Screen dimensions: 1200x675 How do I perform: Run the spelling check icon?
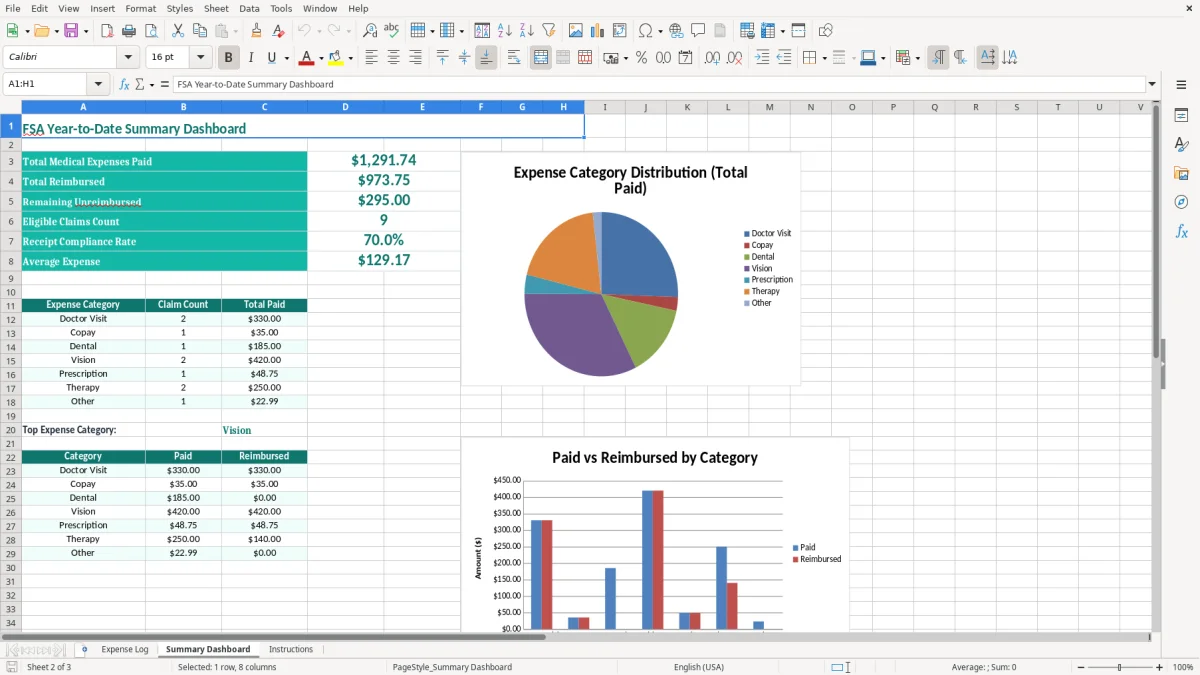click(392, 31)
